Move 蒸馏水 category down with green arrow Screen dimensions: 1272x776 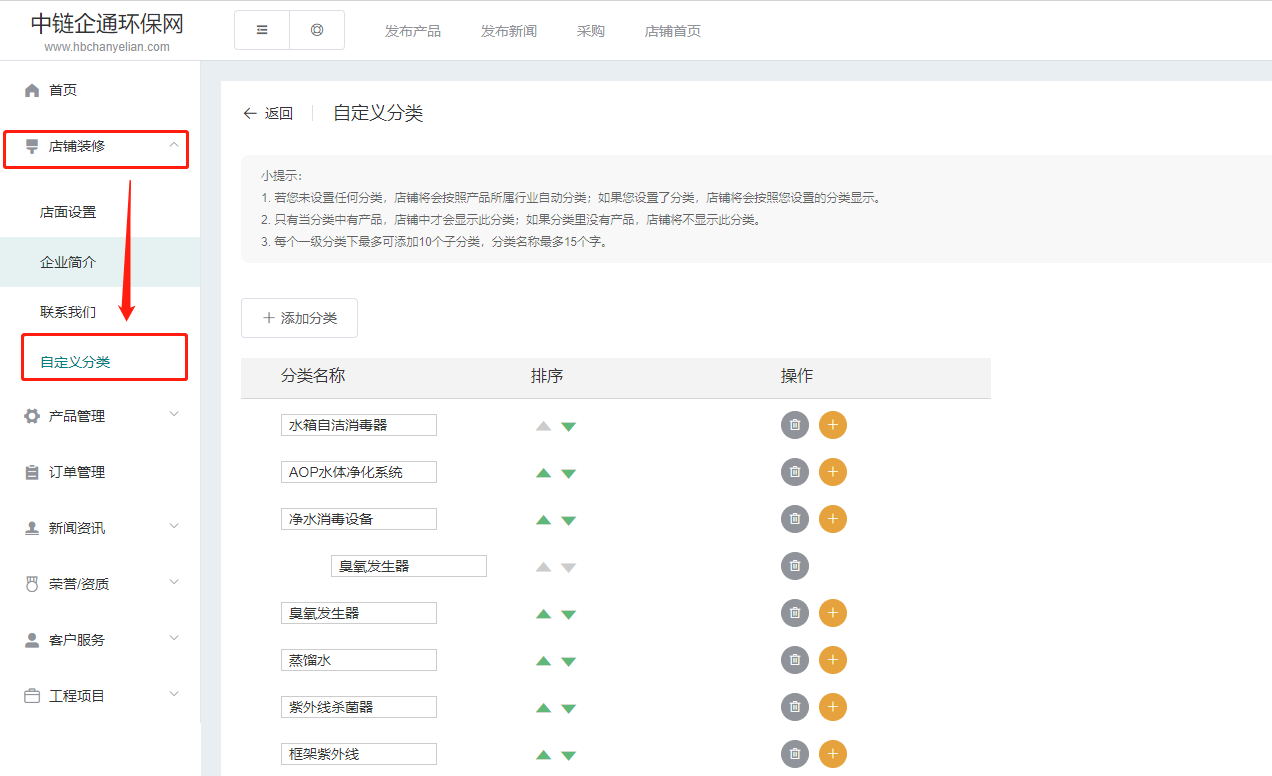[568, 661]
